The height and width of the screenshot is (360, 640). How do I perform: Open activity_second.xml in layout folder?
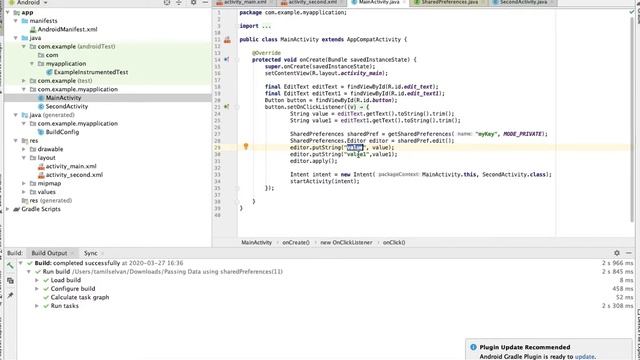coord(74,175)
